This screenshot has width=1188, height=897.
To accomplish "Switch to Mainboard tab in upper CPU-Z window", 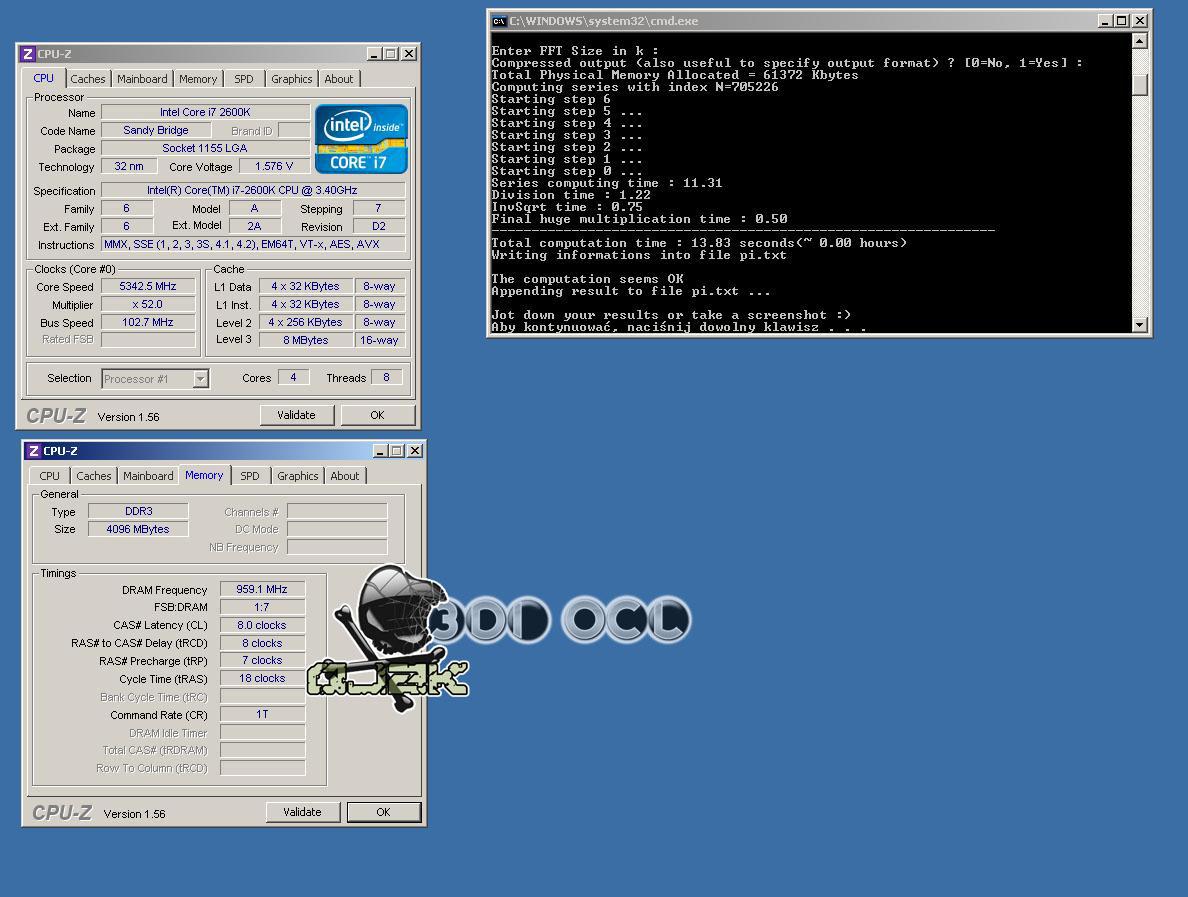I will [142, 79].
